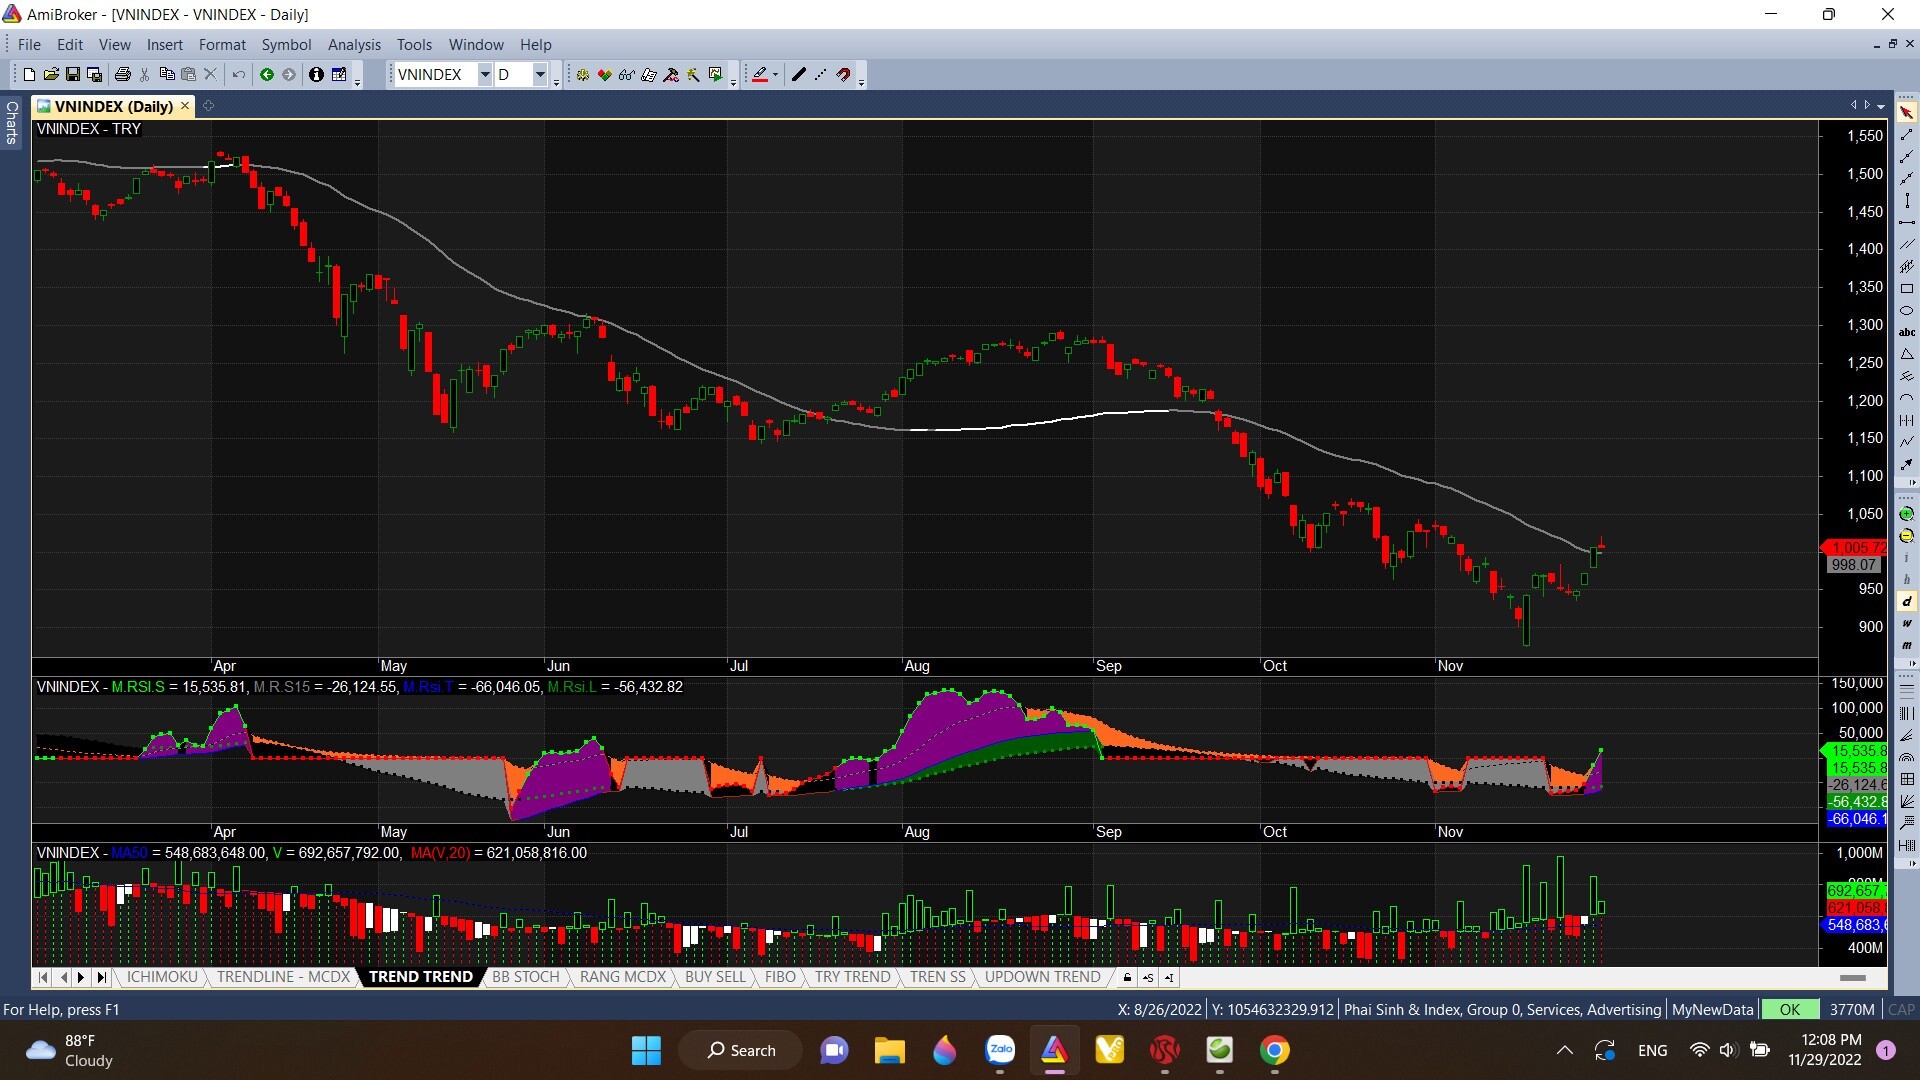Click the Windows Start button
This screenshot has height=1080, width=1920.
pos(646,1051)
